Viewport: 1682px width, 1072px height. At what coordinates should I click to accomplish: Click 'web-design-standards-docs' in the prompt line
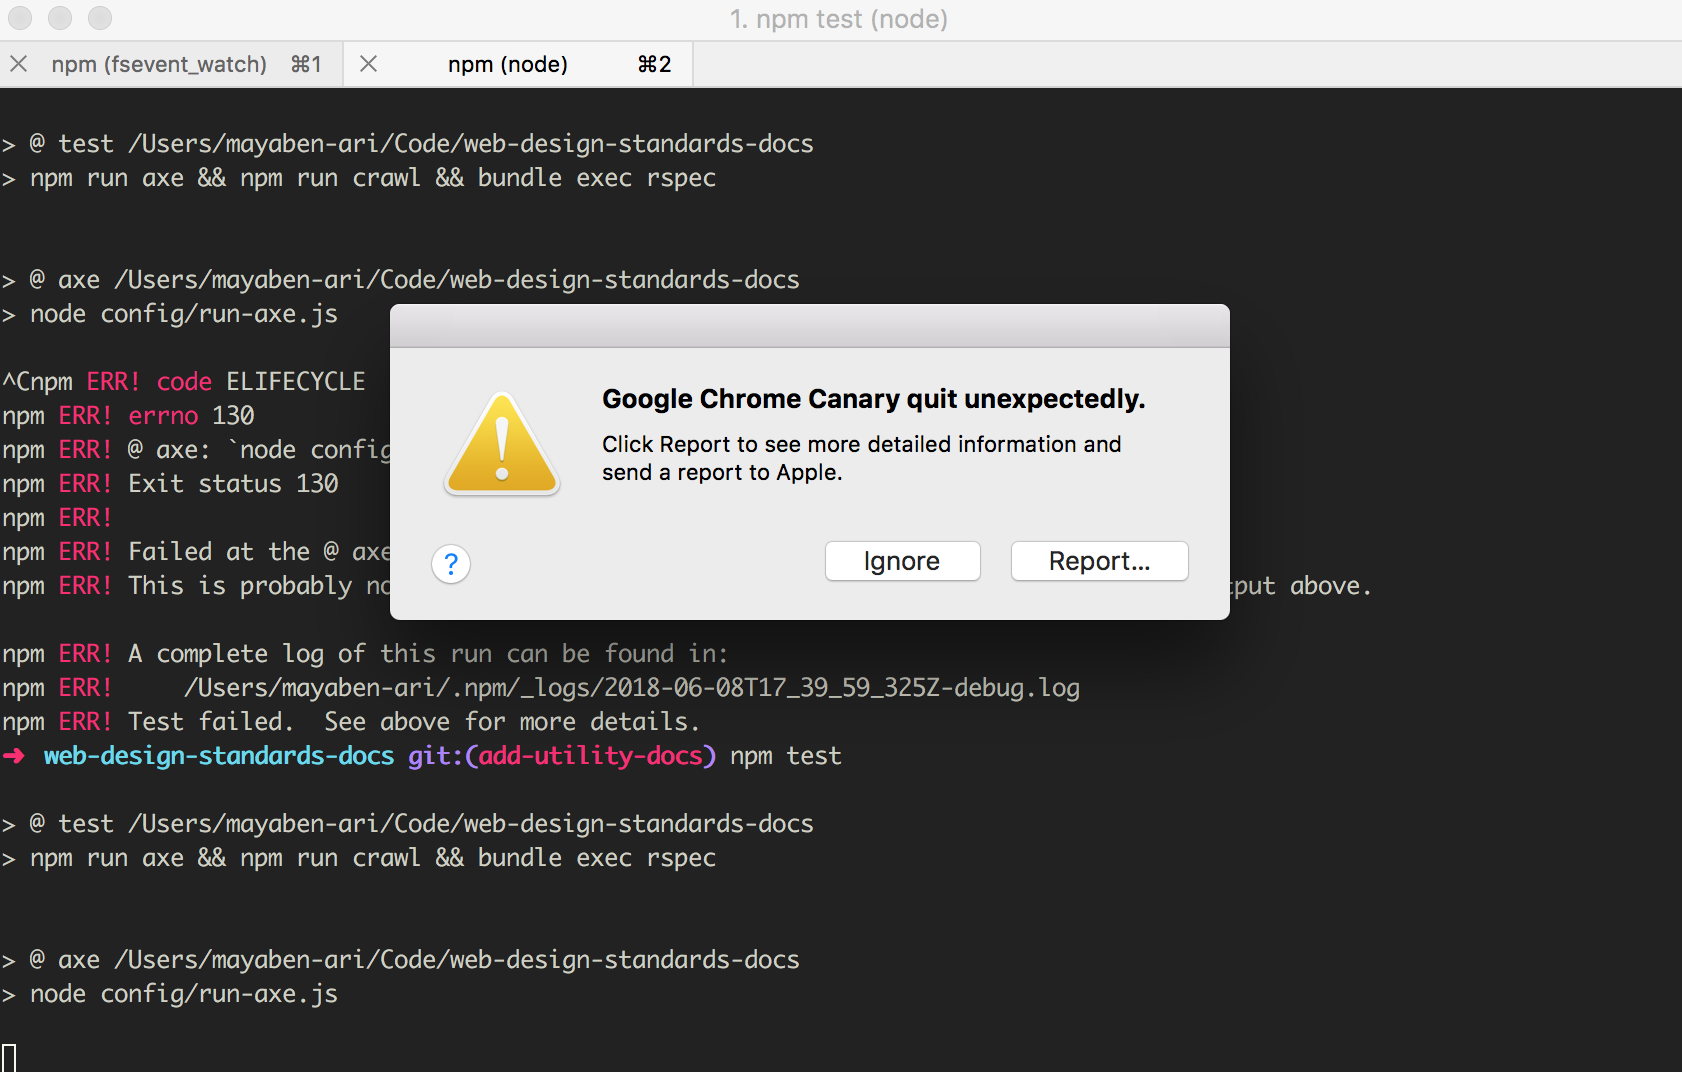[219, 756]
